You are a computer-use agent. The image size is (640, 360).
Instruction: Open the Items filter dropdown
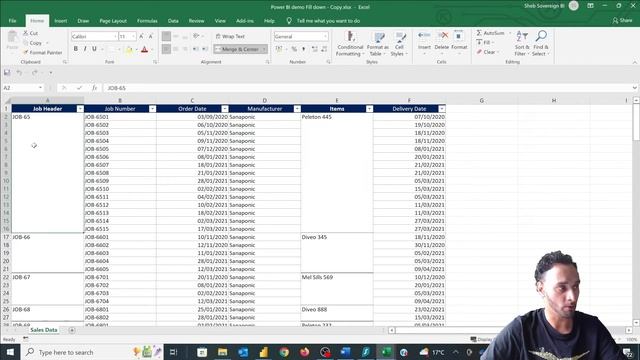coord(369,109)
